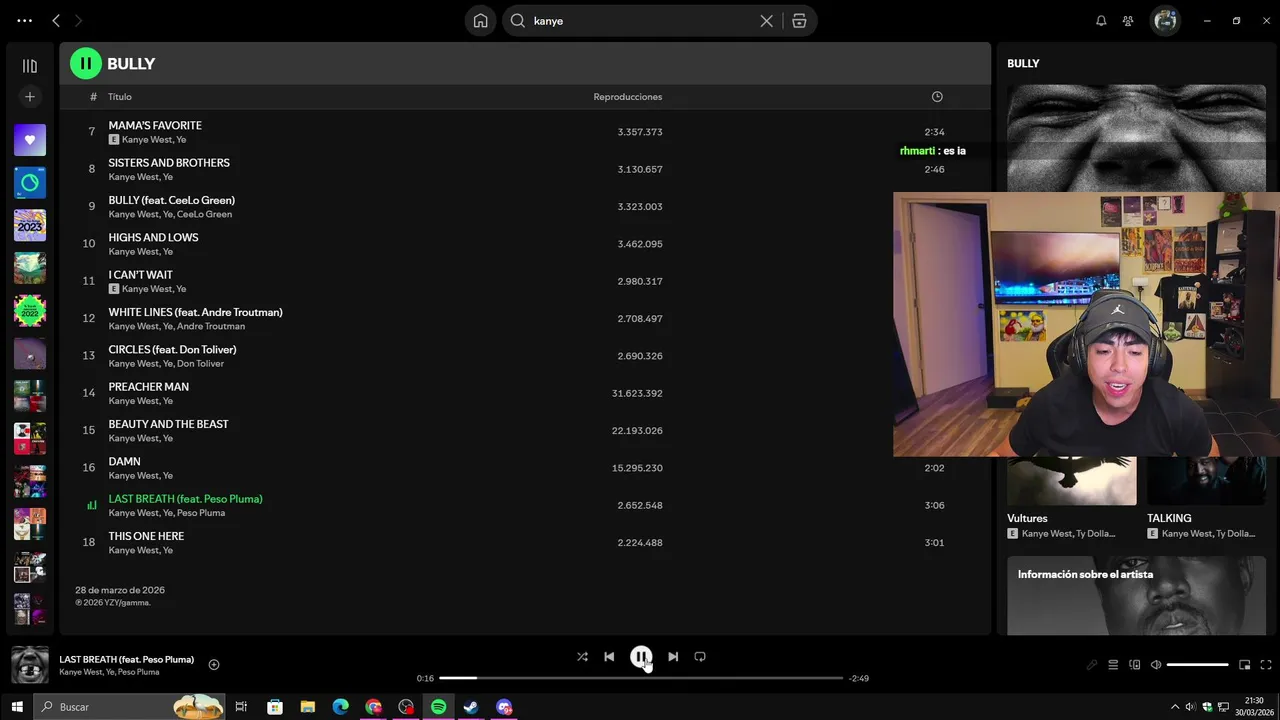Click the Buscar taskbar search box
The width and height of the screenshot is (1280, 720).
pos(130,707)
